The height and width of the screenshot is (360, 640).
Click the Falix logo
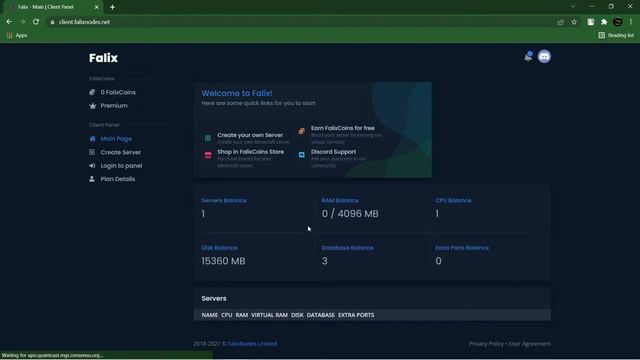[x=103, y=58]
